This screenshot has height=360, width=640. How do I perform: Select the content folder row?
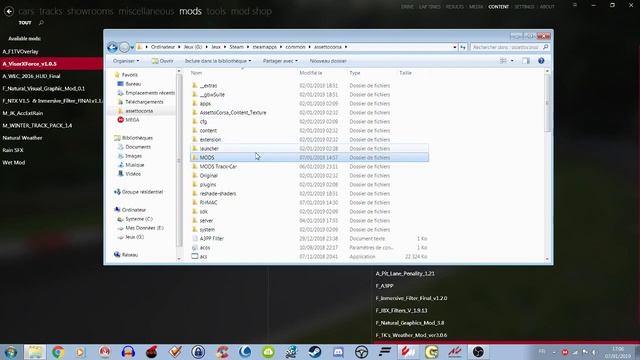[309, 131]
